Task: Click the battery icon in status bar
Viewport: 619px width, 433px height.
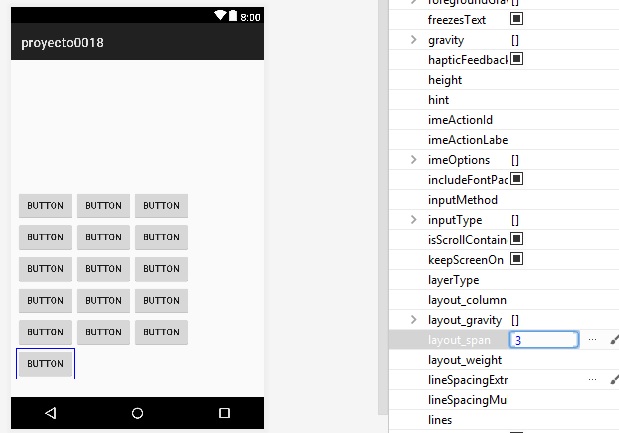Action: [x=232, y=17]
